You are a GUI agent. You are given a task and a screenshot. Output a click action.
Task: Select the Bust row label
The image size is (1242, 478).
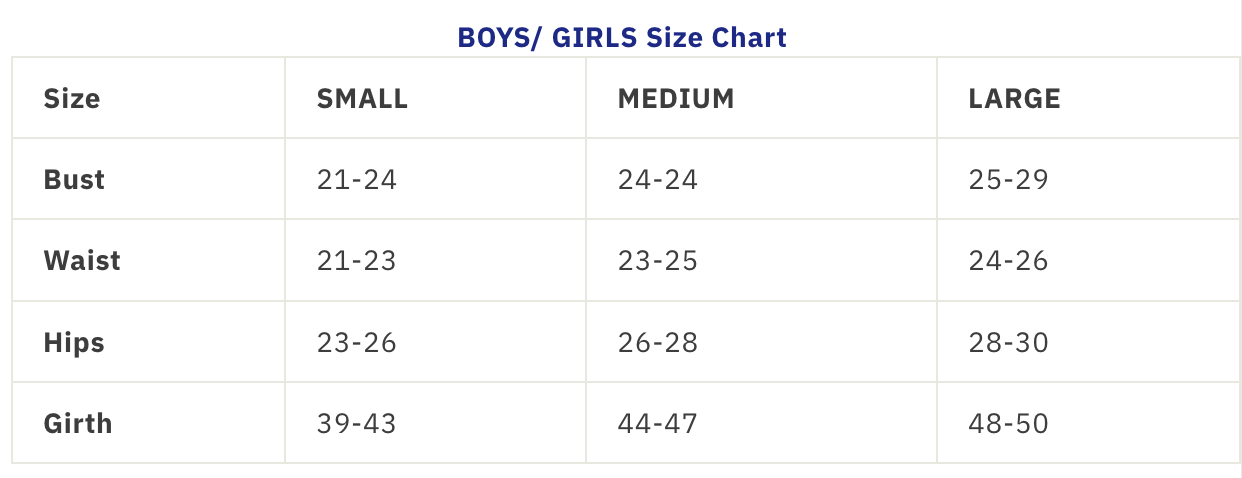coord(74,180)
